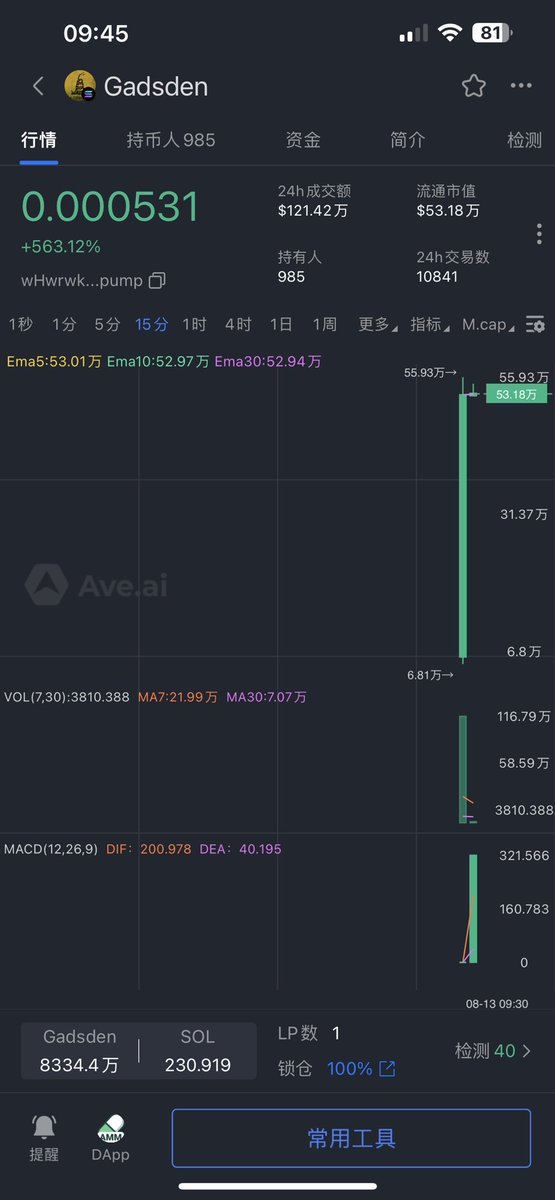Screen dimensions: 555x1200
Task: Expand the 更多 timeframe dropdown
Action: [x=377, y=324]
